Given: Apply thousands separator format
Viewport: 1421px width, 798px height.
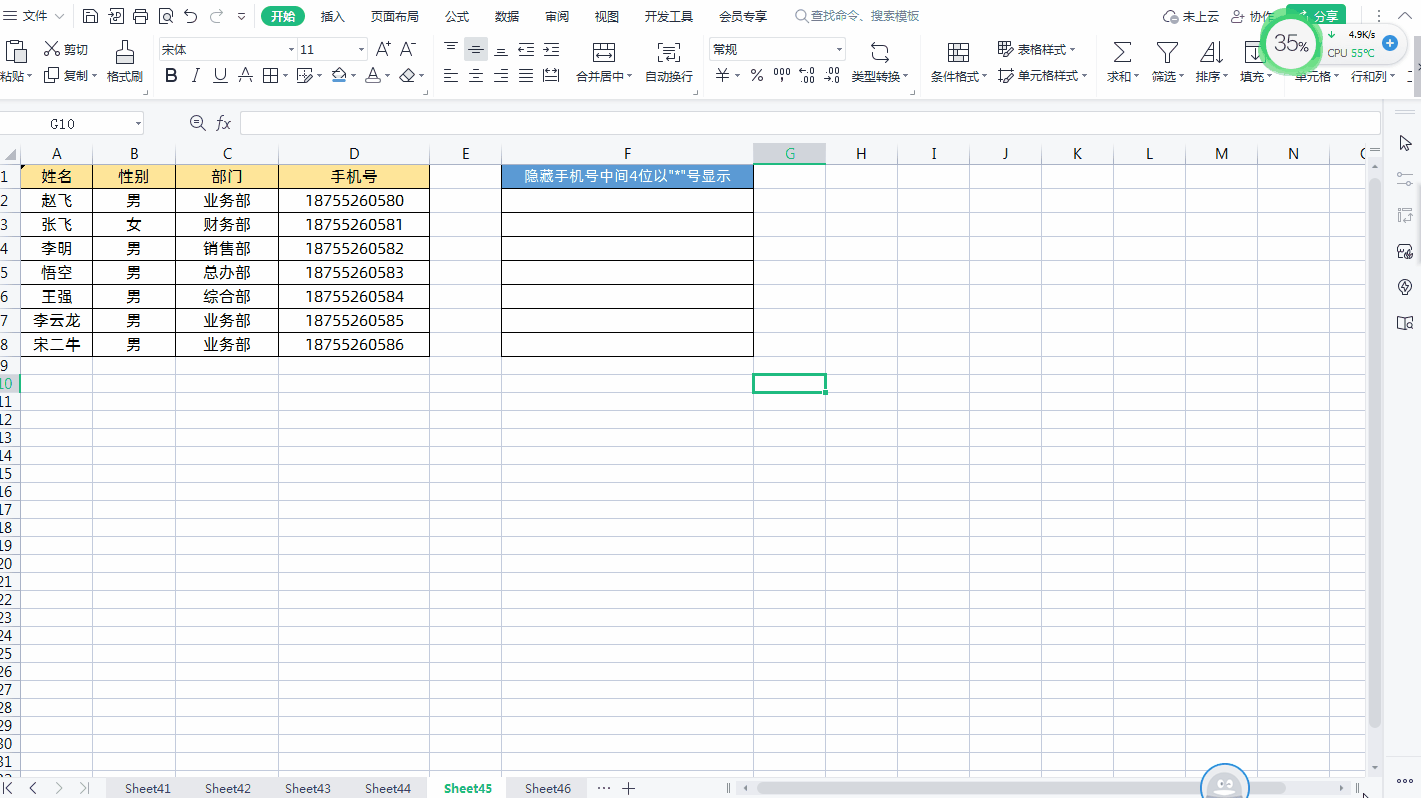Looking at the screenshot, I should click(x=782, y=75).
